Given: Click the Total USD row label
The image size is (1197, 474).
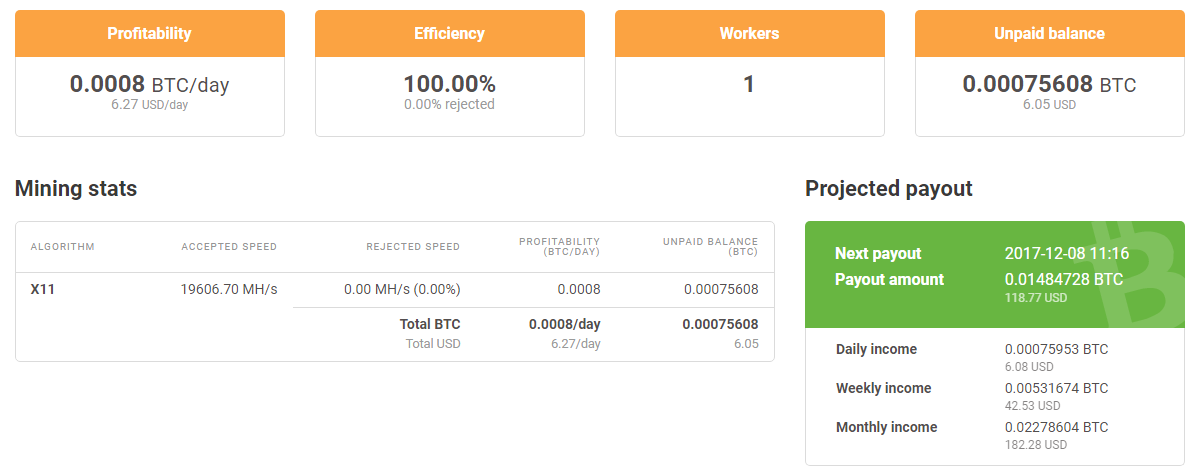Looking at the screenshot, I should 433,343.
